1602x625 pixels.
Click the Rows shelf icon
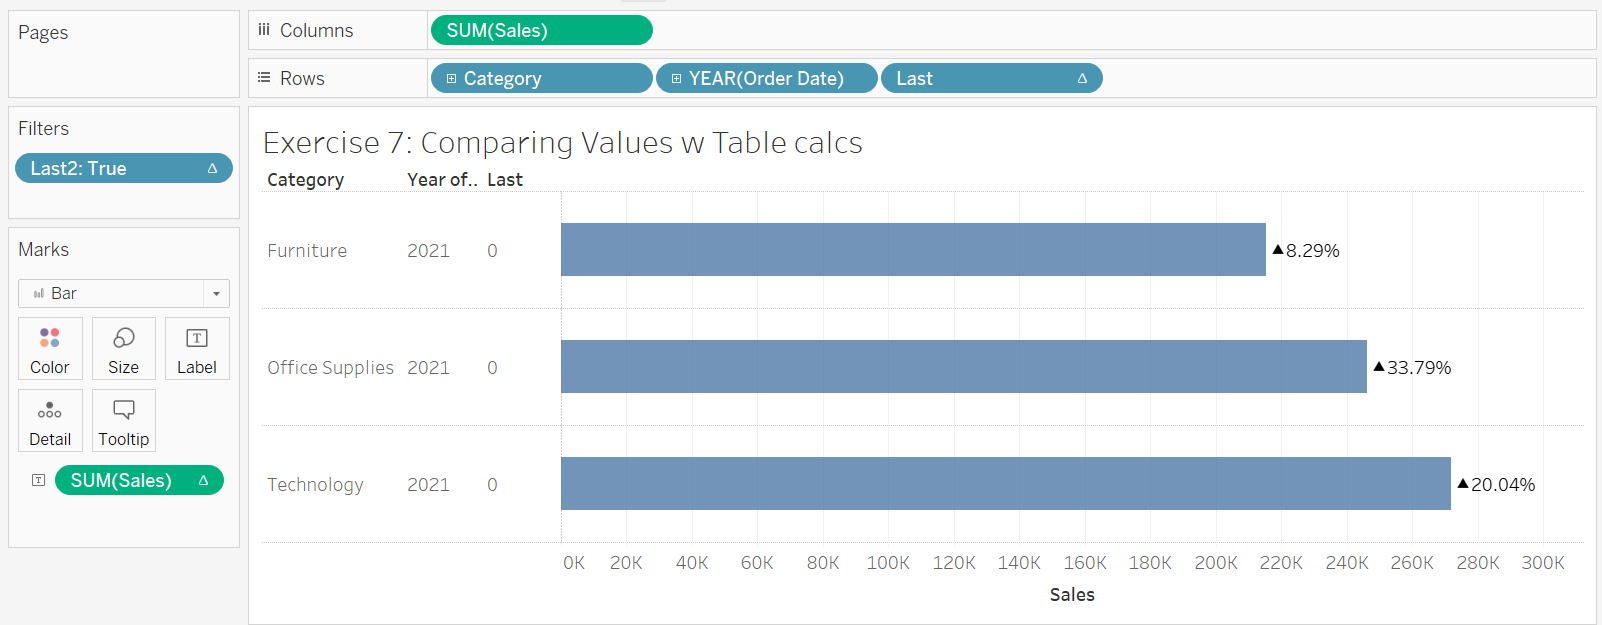[x=264, y=78]
